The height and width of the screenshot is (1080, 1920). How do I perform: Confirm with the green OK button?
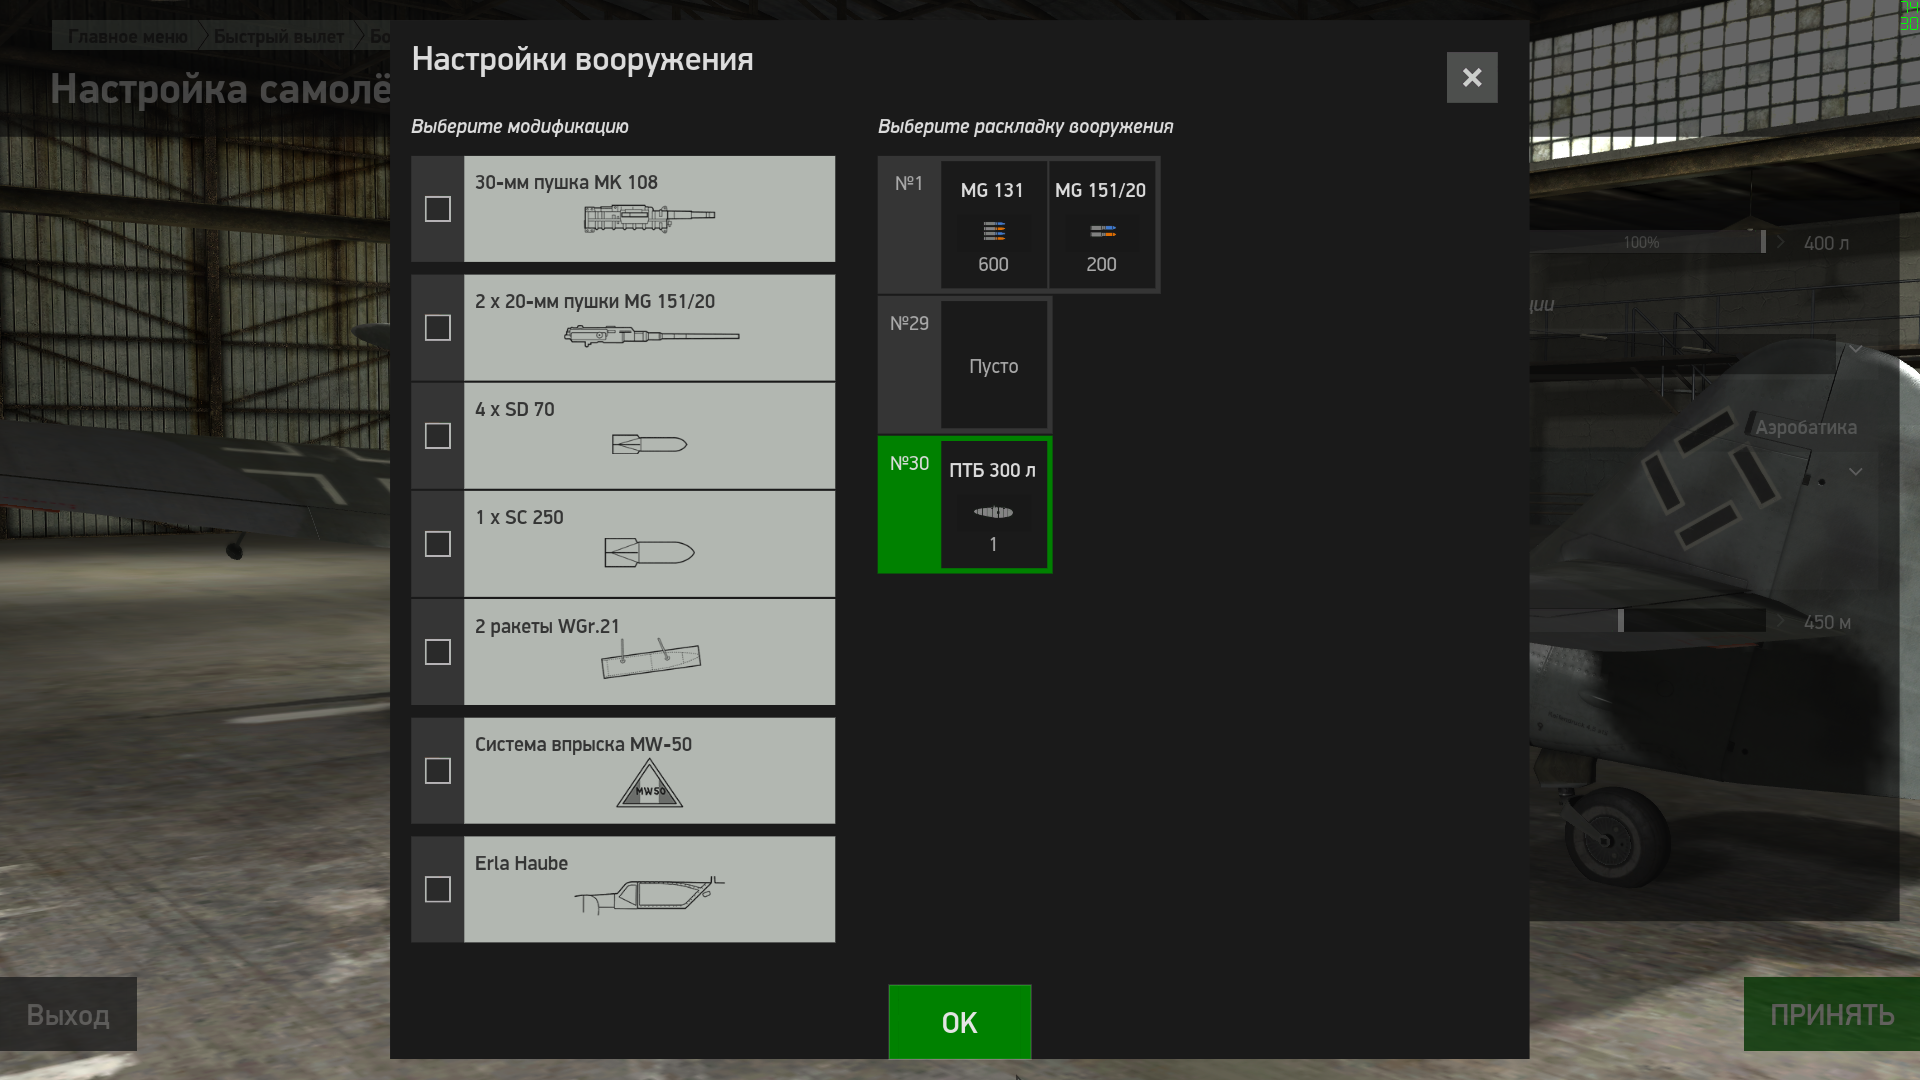959,1022
